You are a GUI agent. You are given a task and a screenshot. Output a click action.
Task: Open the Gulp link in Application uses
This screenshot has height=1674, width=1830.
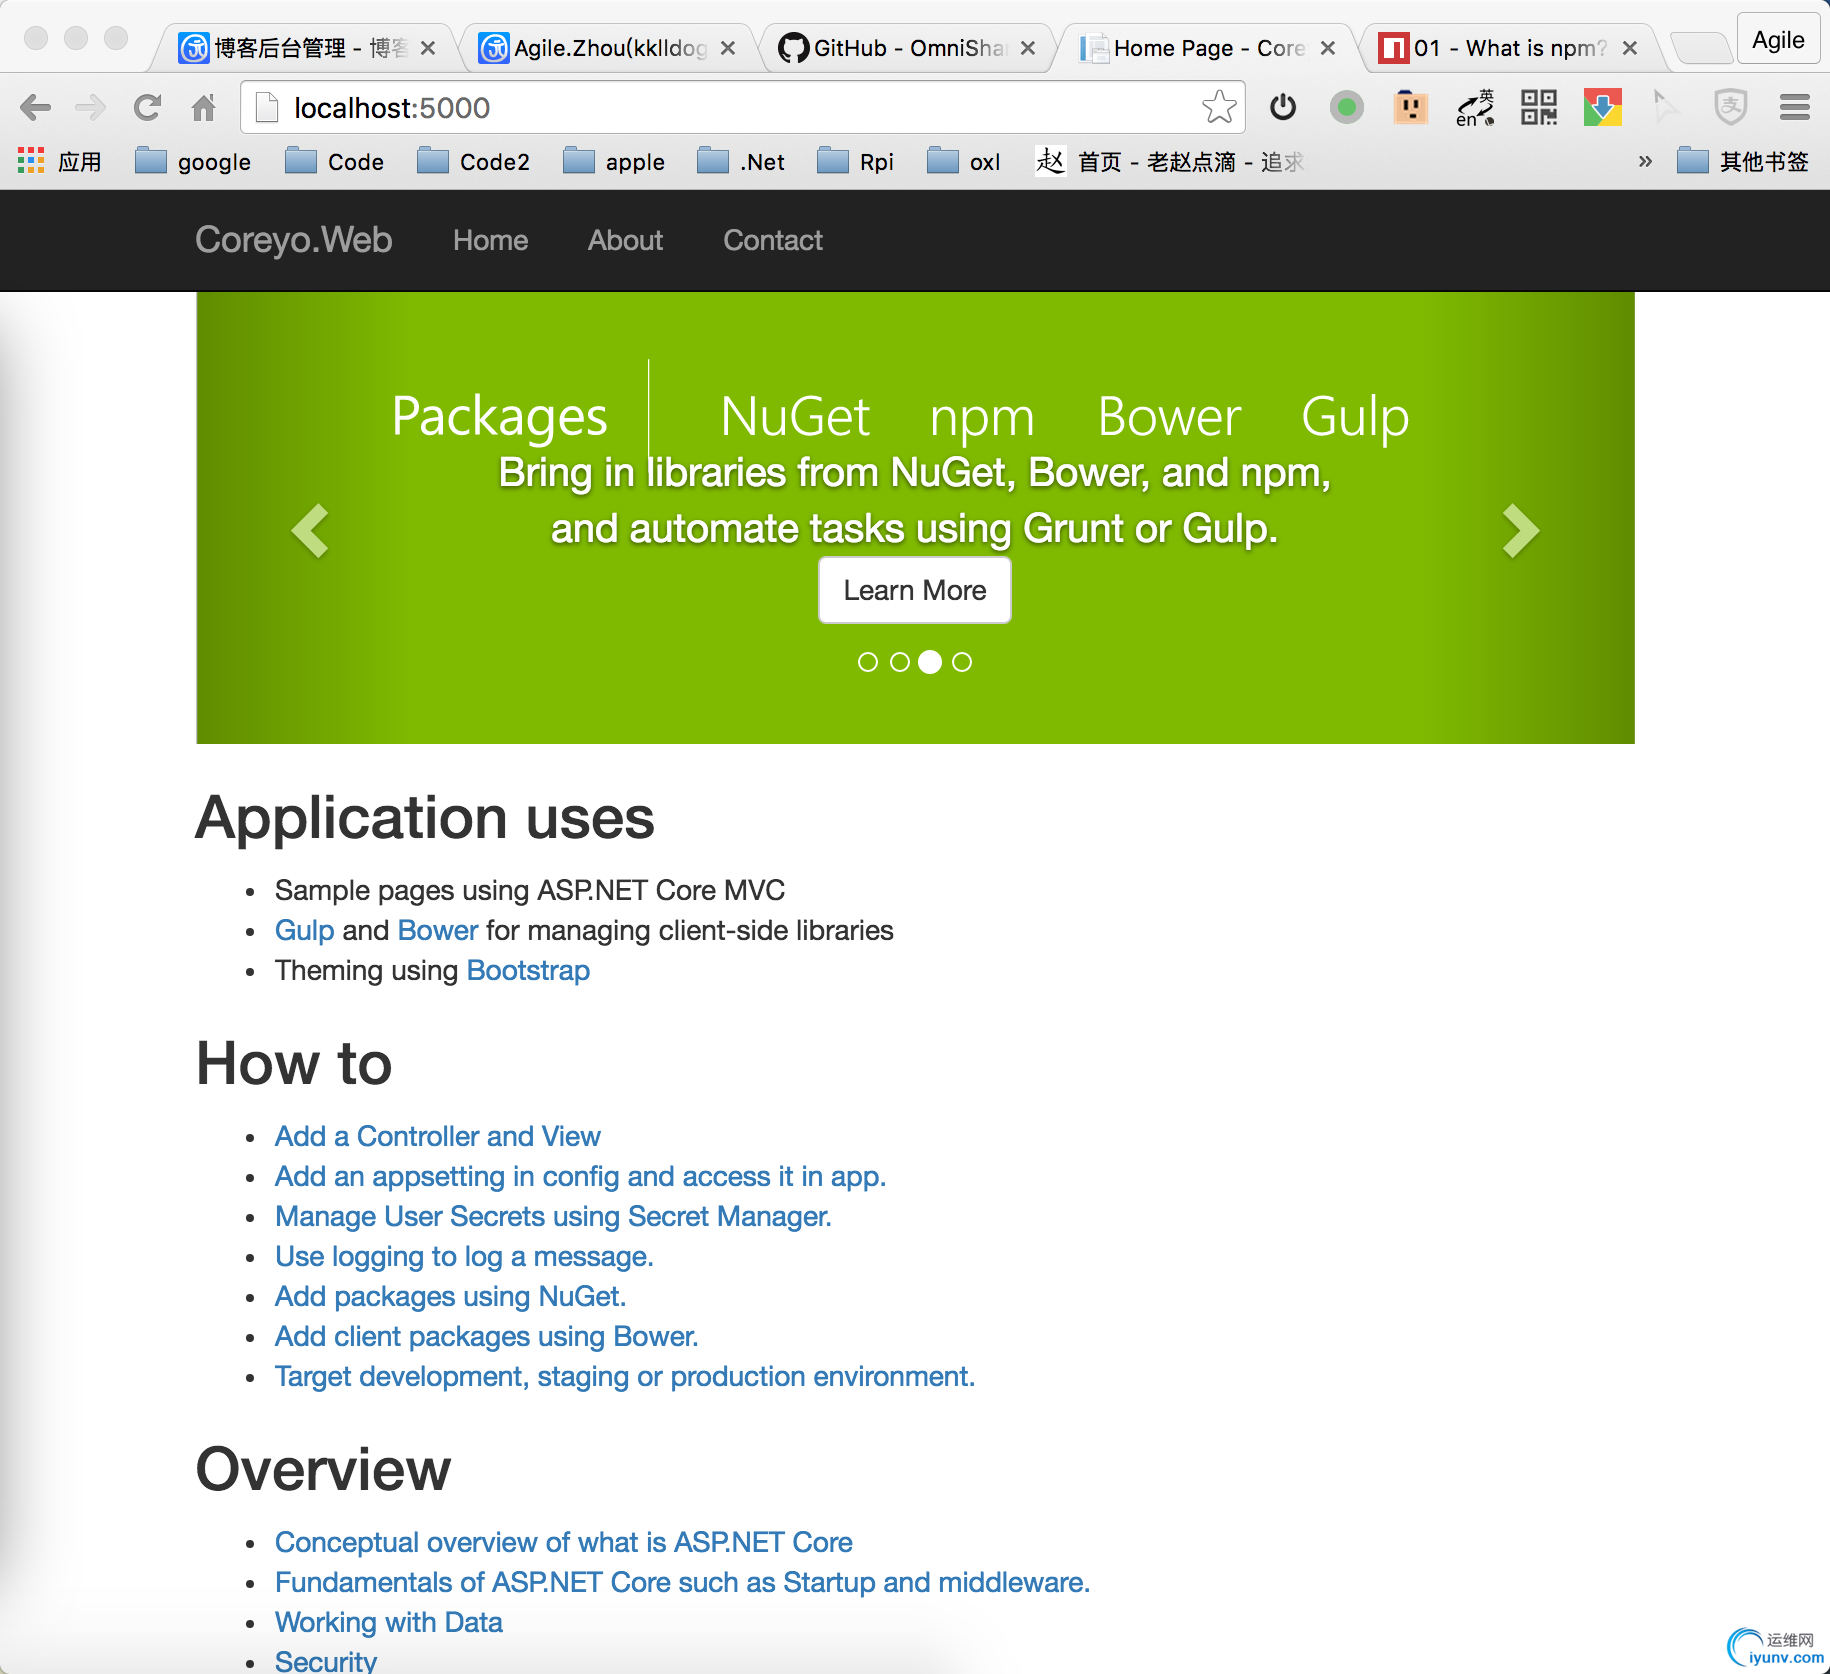[x=304, y=930]
